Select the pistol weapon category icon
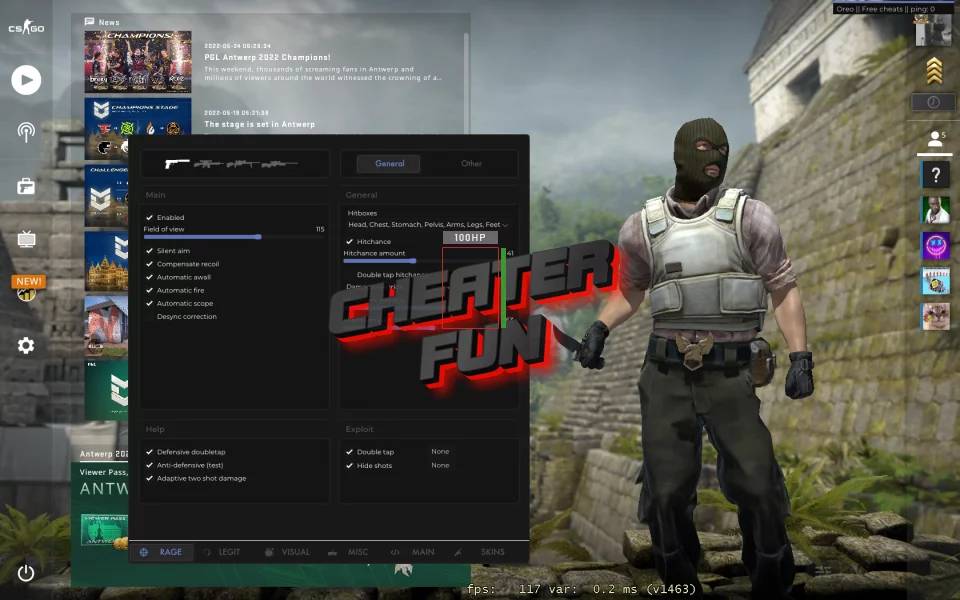 click(x=176, y=162)
